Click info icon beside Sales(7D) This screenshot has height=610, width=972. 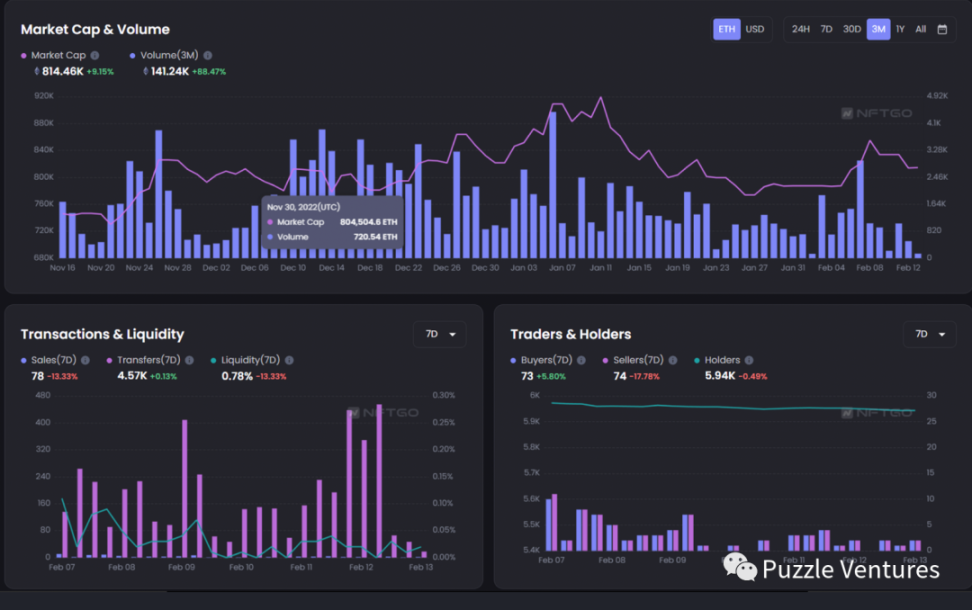point(85,360)
